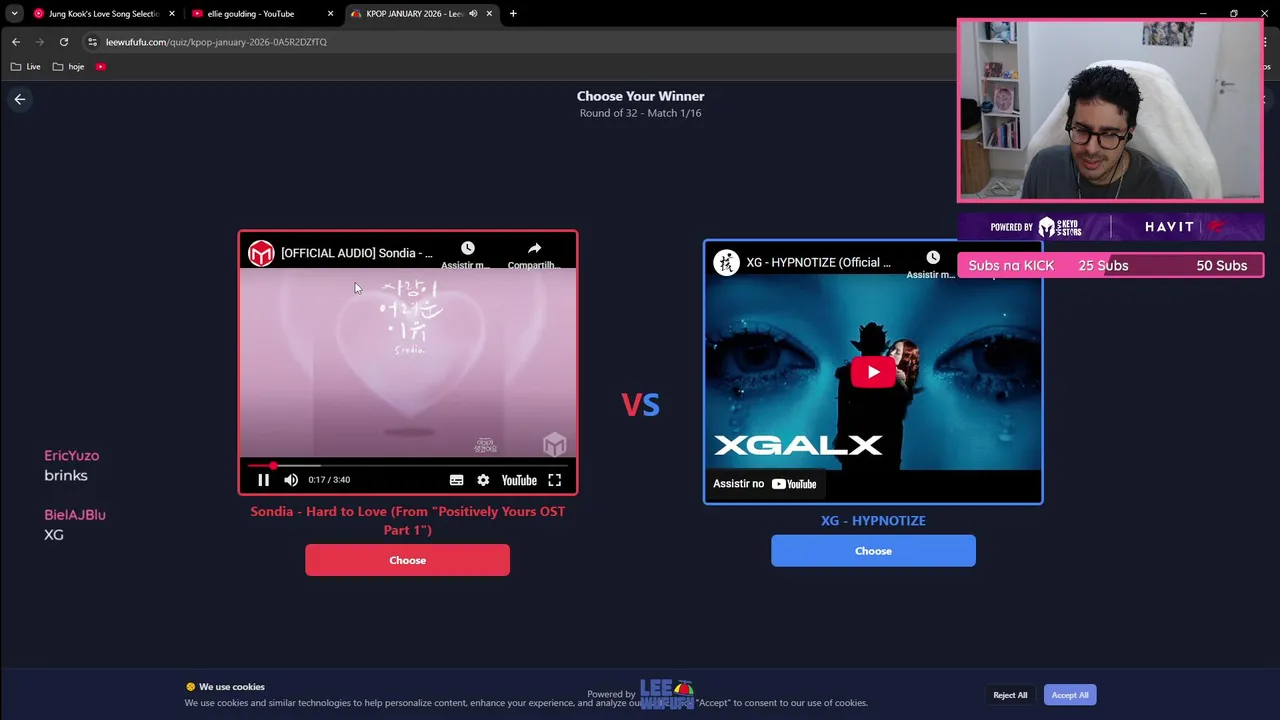Toggle subtitles on the Sondia video
1280x720 pixels.
pos(456,480)
